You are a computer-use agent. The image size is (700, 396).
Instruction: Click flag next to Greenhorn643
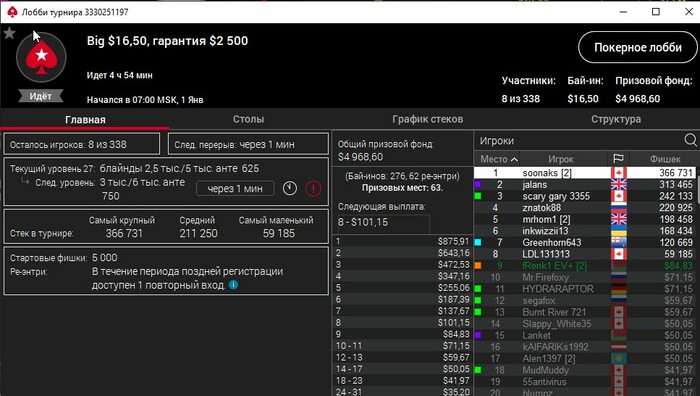(619, 242)
